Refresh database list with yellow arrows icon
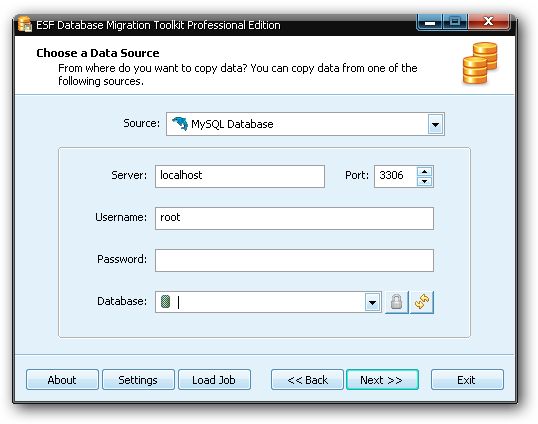Screen dimensions: 538x424 click(x=422, y=302)
